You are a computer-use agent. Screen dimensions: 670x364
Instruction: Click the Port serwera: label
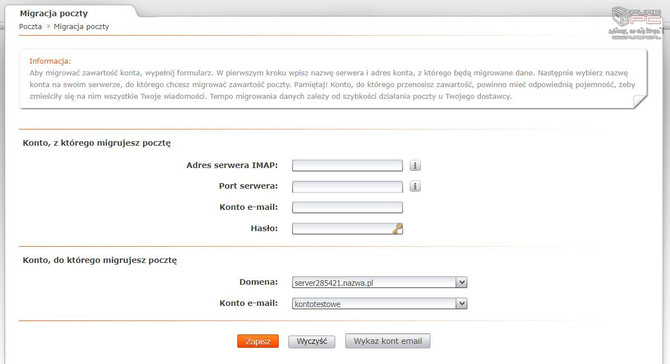coord(248,186)
